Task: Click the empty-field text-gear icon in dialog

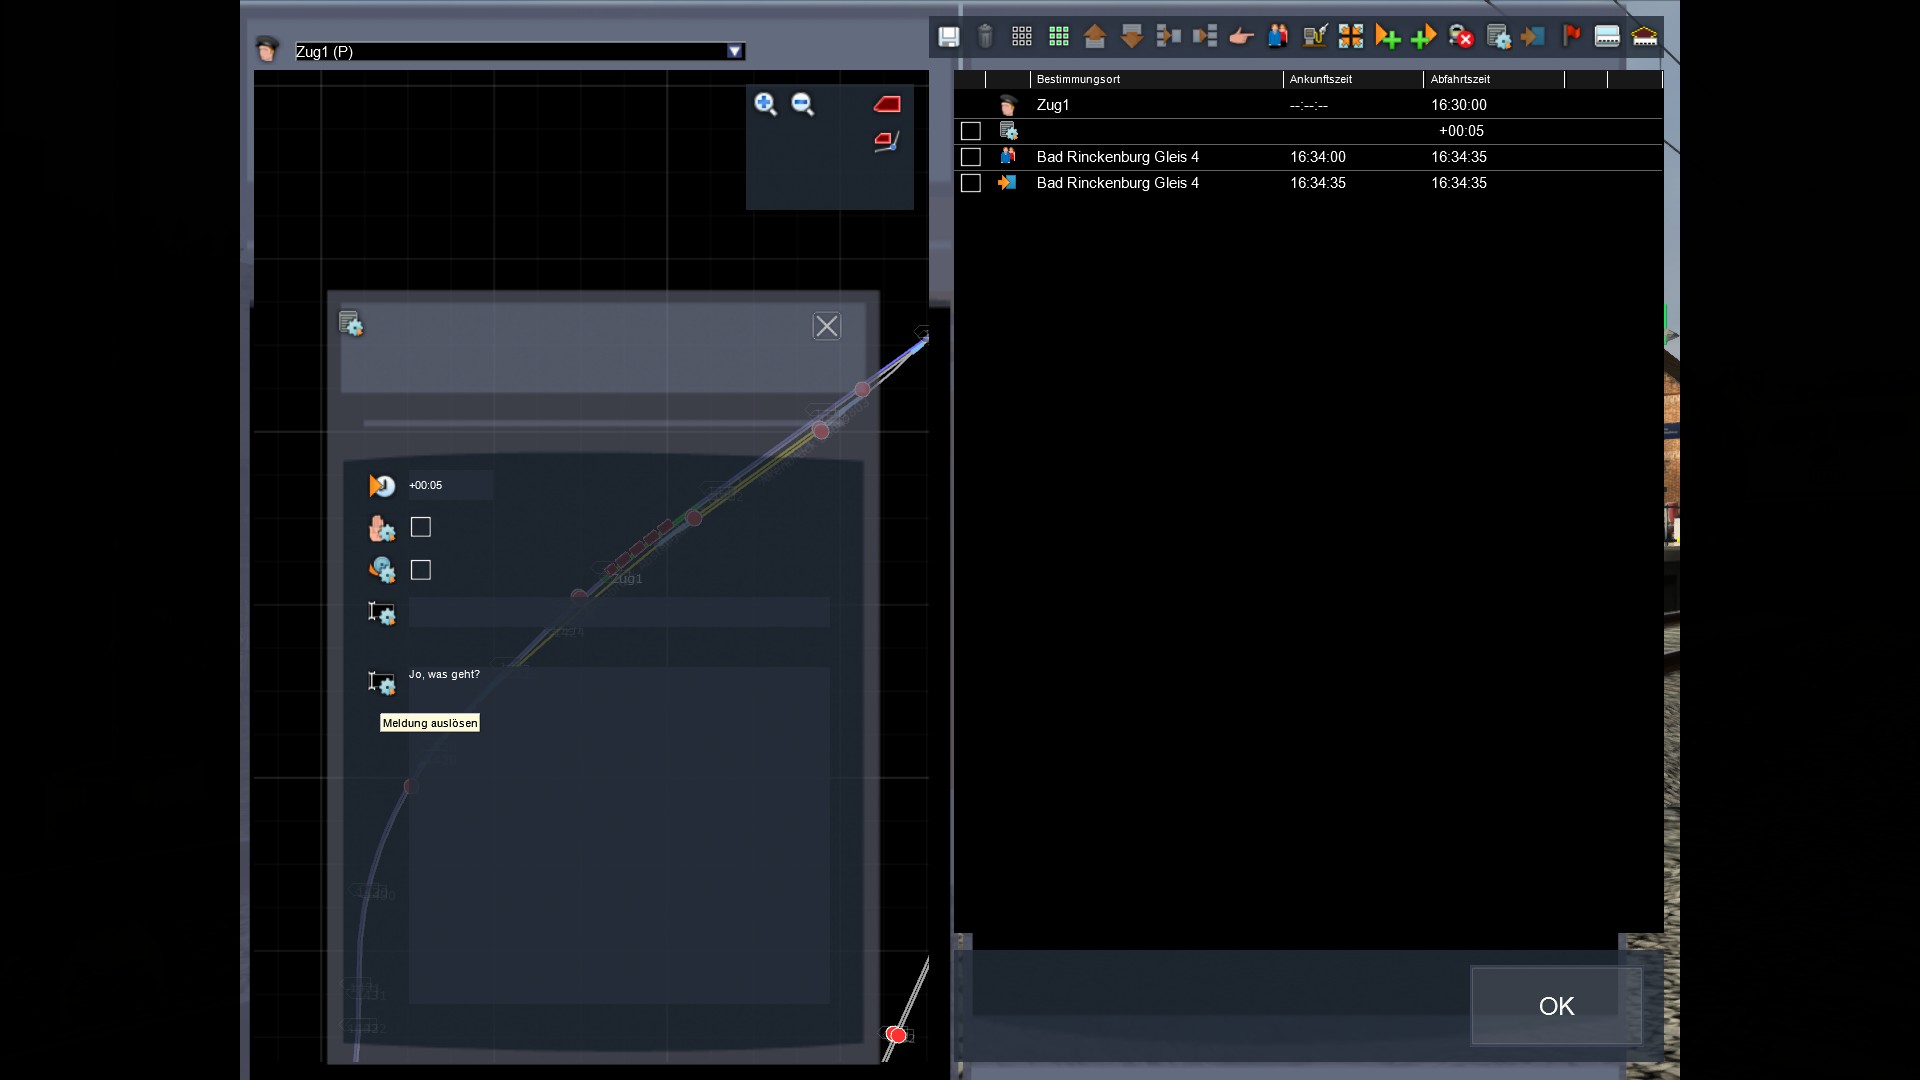Action: point(382,613)
